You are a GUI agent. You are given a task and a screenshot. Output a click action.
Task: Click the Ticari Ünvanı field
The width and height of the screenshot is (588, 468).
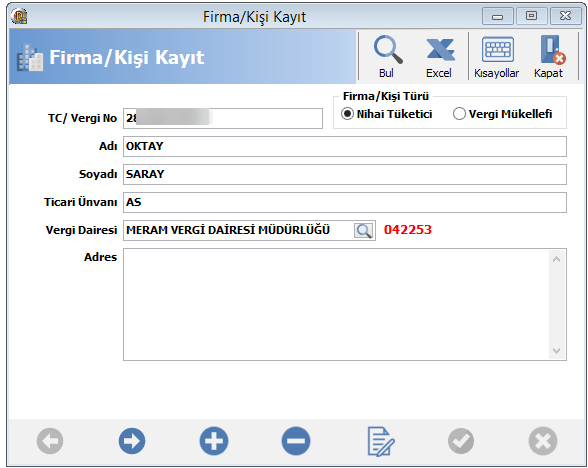(345, 202)
